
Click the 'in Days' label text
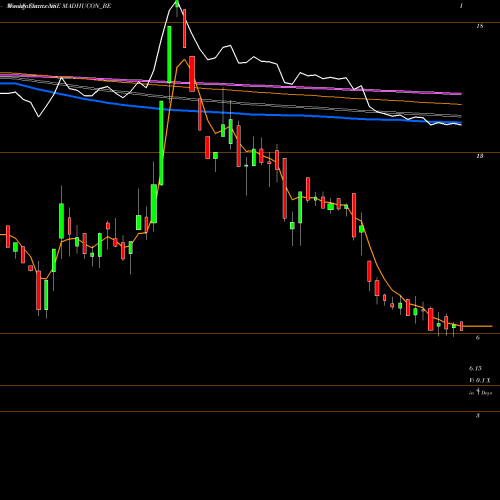(x=480, y=392)
